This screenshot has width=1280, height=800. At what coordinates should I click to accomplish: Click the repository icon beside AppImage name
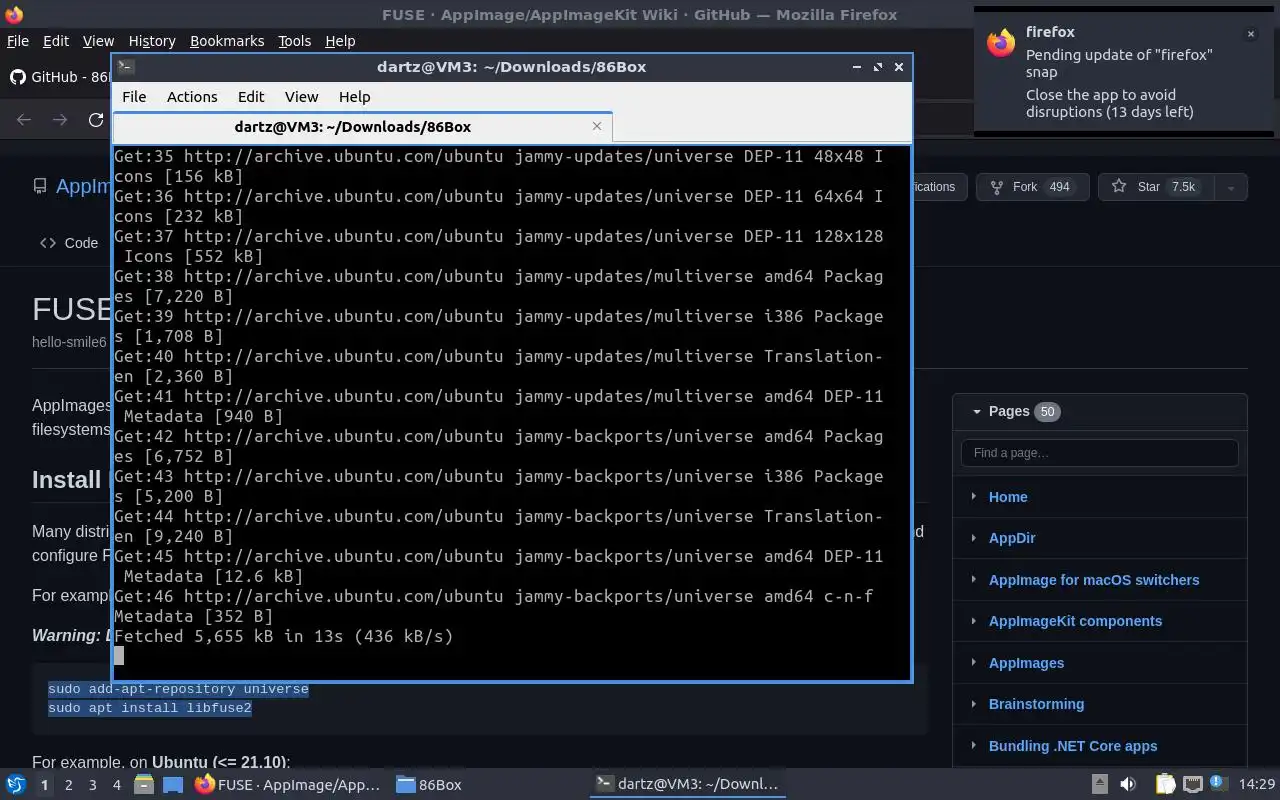tap(40, 187)
